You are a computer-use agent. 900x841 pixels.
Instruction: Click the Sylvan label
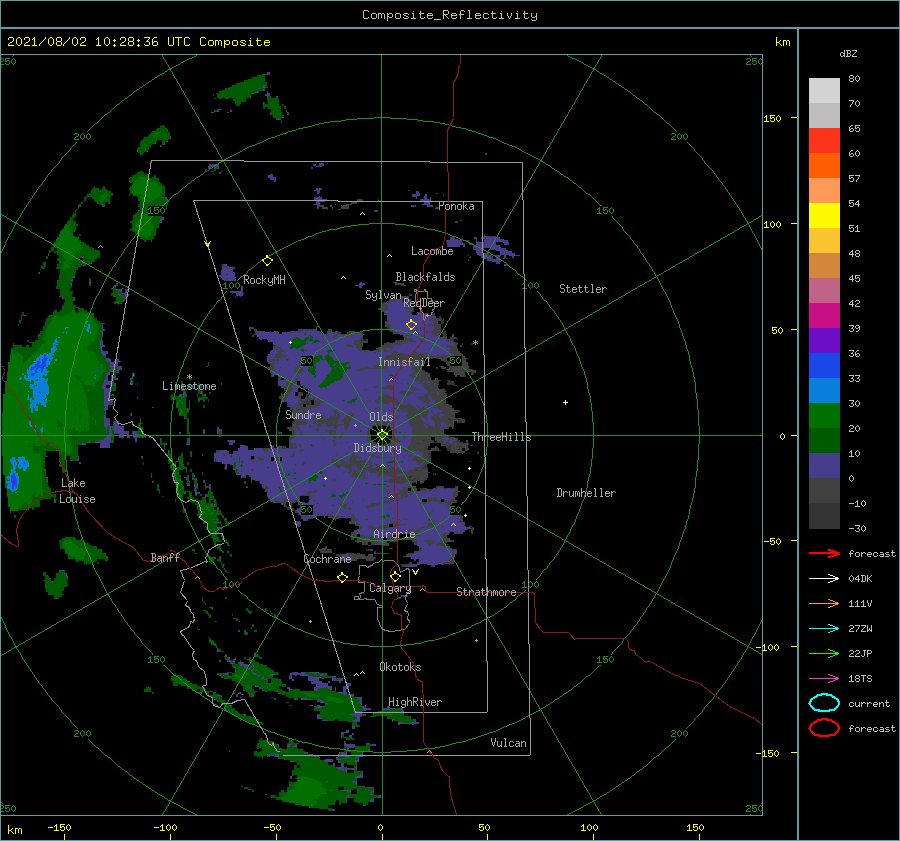(x=383, y=295)
